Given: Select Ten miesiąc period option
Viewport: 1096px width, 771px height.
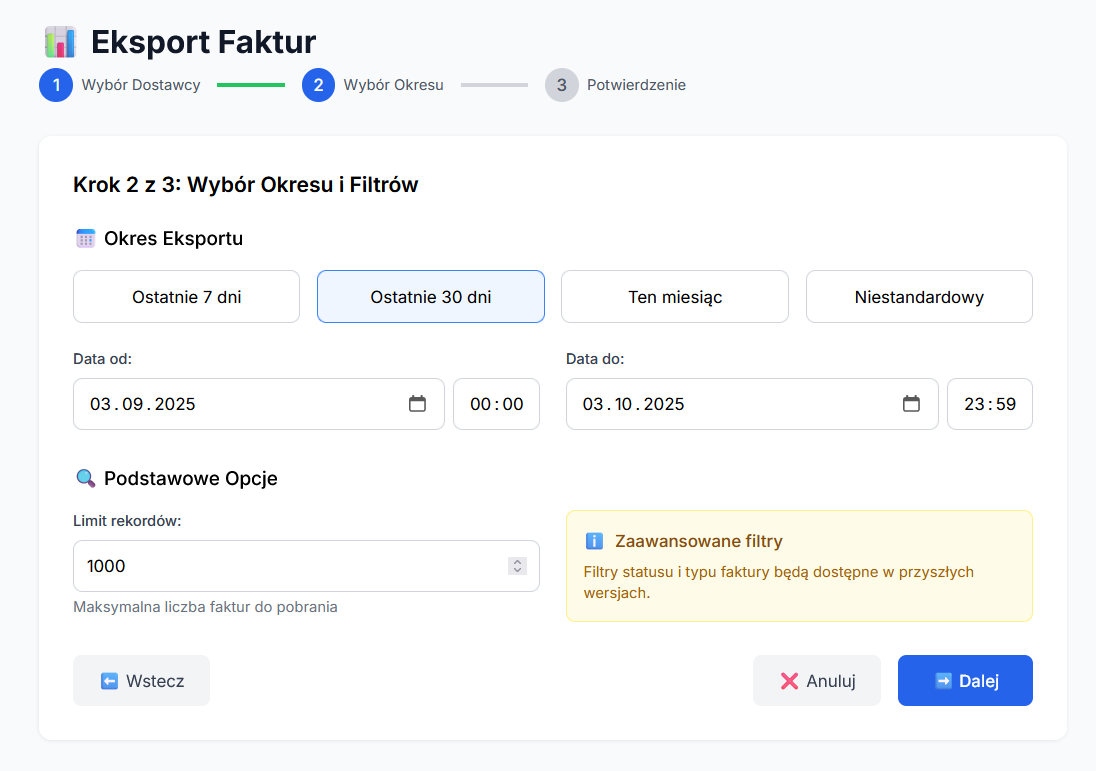Looking at the screenshot, I should click(674, 297).
